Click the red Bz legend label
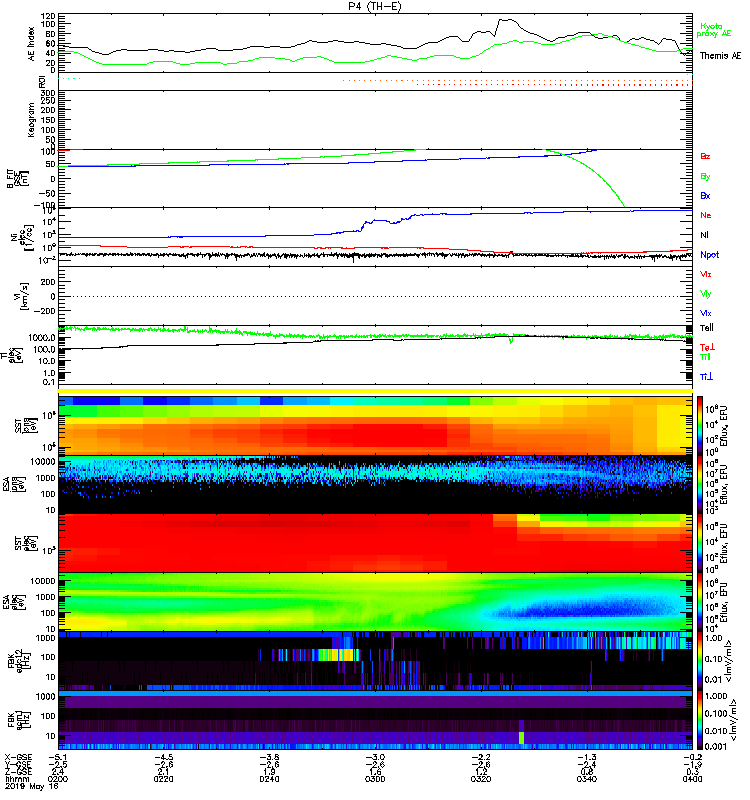 705,156
